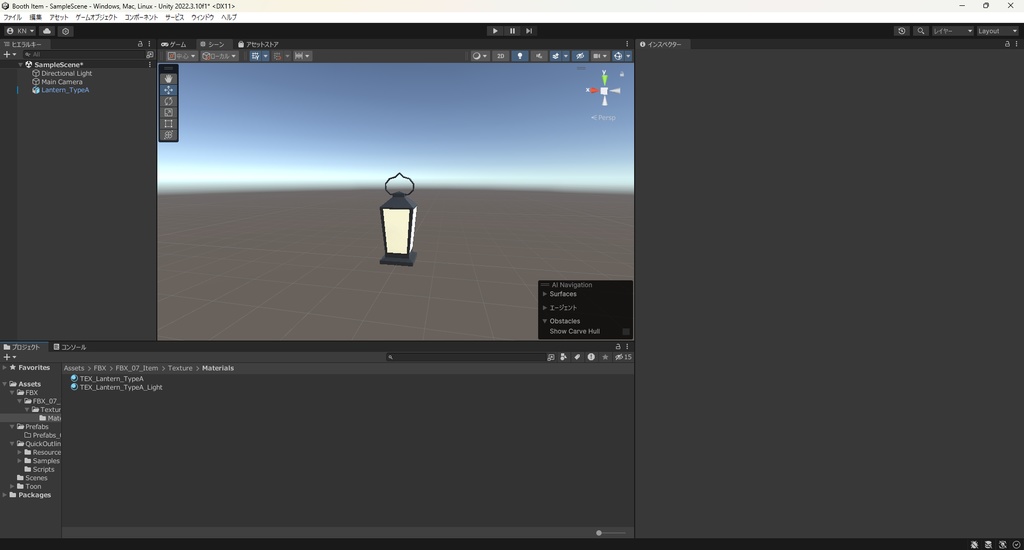Click the Project search by import log icon
The height and width of the screenshot is (550, 1024).
(591, 357)
